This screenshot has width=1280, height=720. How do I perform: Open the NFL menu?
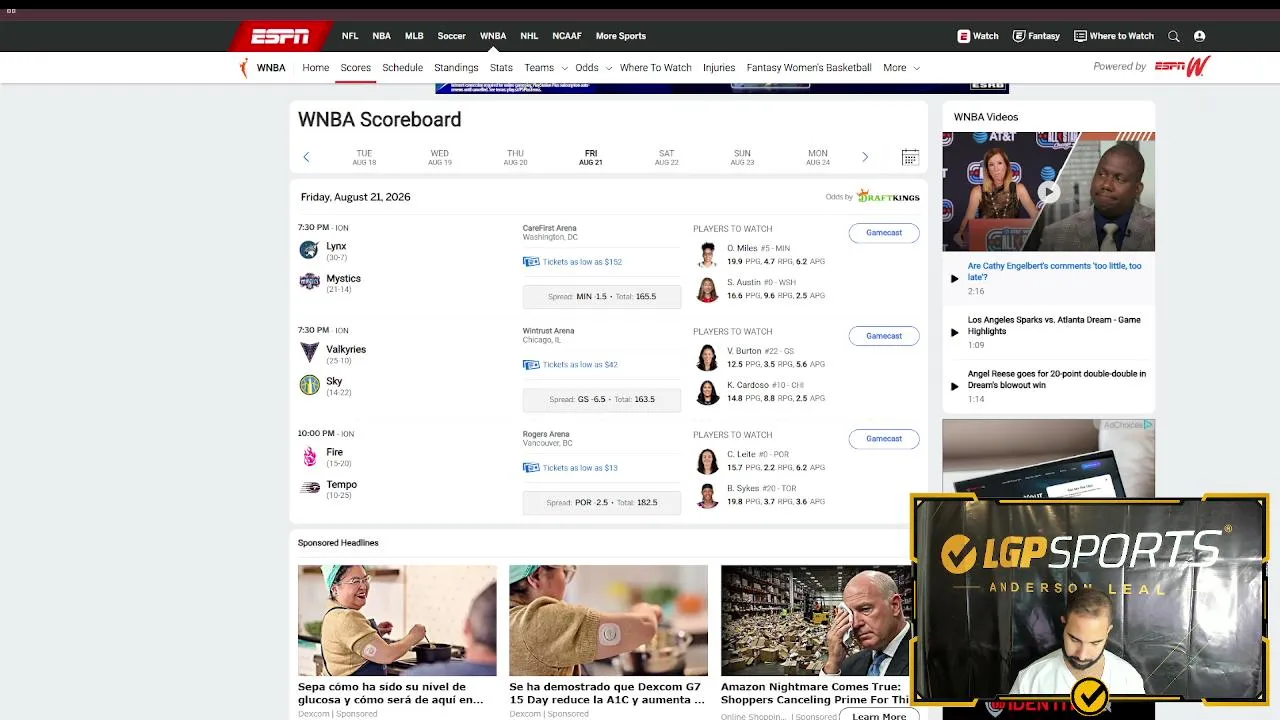tap(350, 36)
